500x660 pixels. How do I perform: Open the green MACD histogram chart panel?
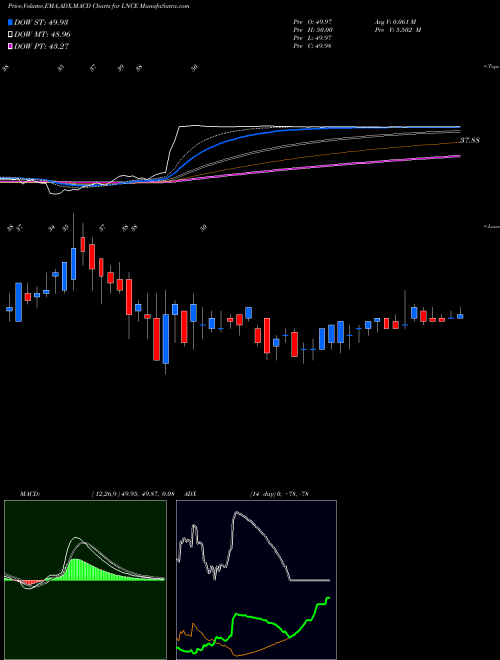point(85,580)
